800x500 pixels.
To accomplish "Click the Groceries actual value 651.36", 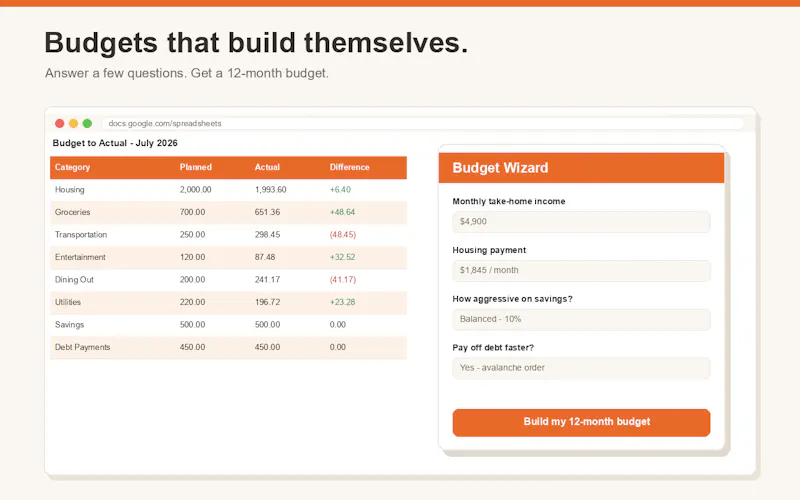I will [267, 212].
